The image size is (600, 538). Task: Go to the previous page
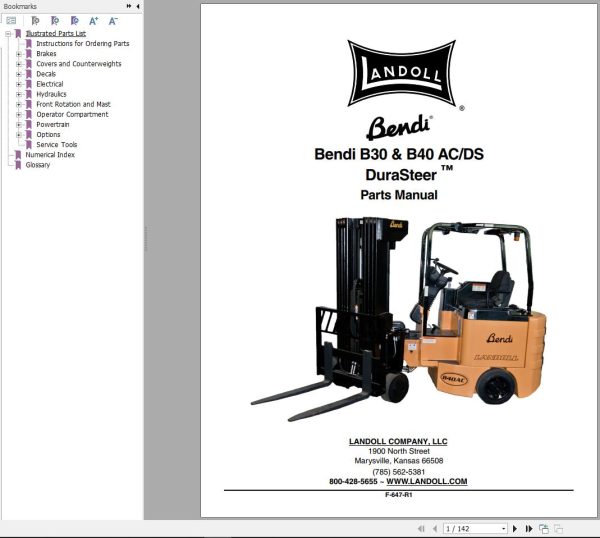435,529
